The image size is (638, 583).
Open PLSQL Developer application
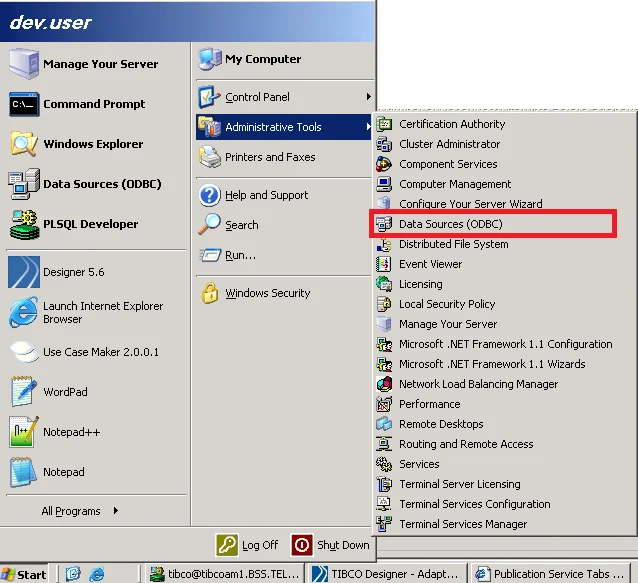(90, 224)
